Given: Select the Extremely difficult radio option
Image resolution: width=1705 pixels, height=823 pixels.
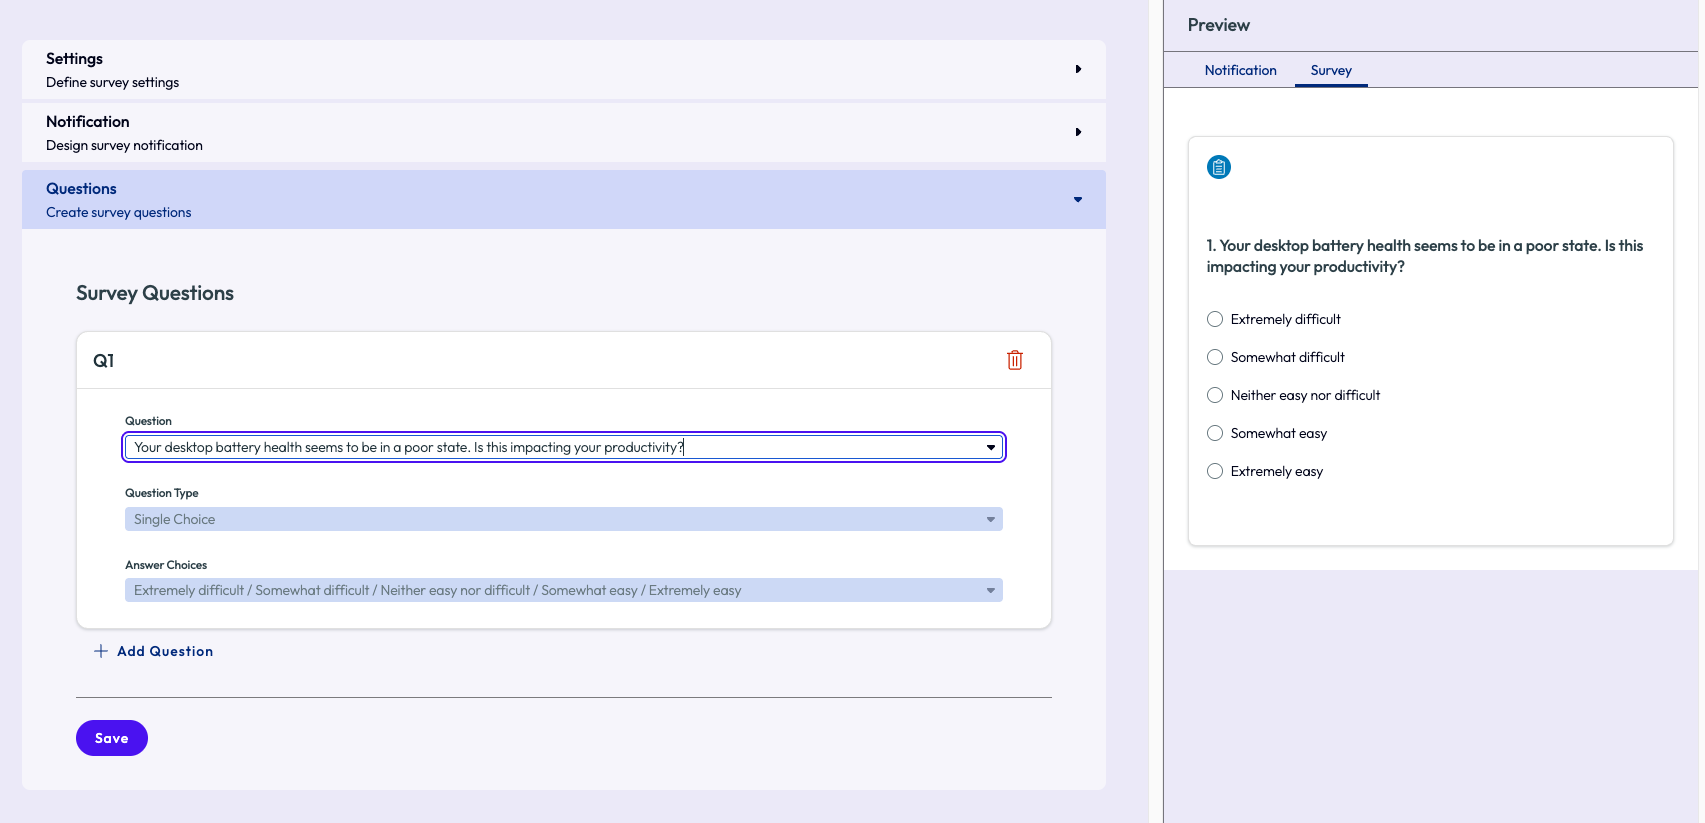Looking at the screenshot, I should (x=1215, y=319).
